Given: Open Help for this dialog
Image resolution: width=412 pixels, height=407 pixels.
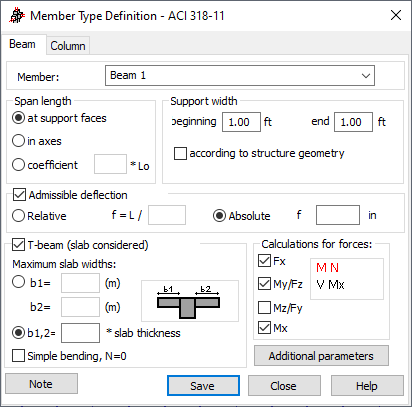Looking at the screenshot, I should tap(367, 386).
